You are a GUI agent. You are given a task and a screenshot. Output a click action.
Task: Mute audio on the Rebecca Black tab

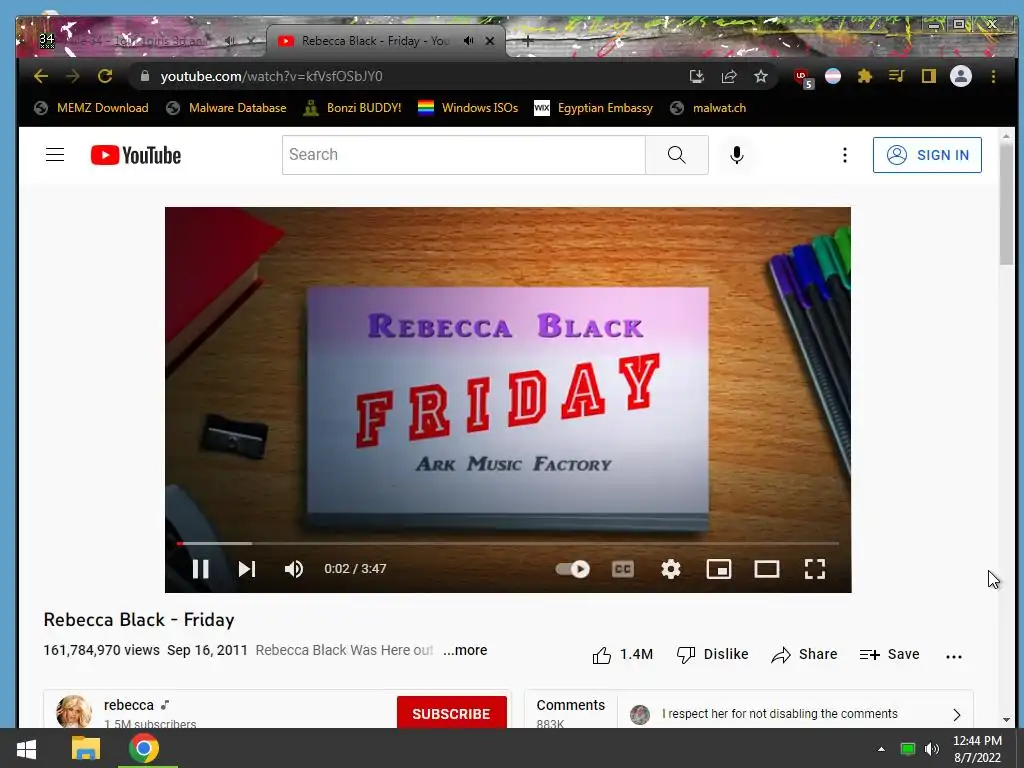point(468,41)
